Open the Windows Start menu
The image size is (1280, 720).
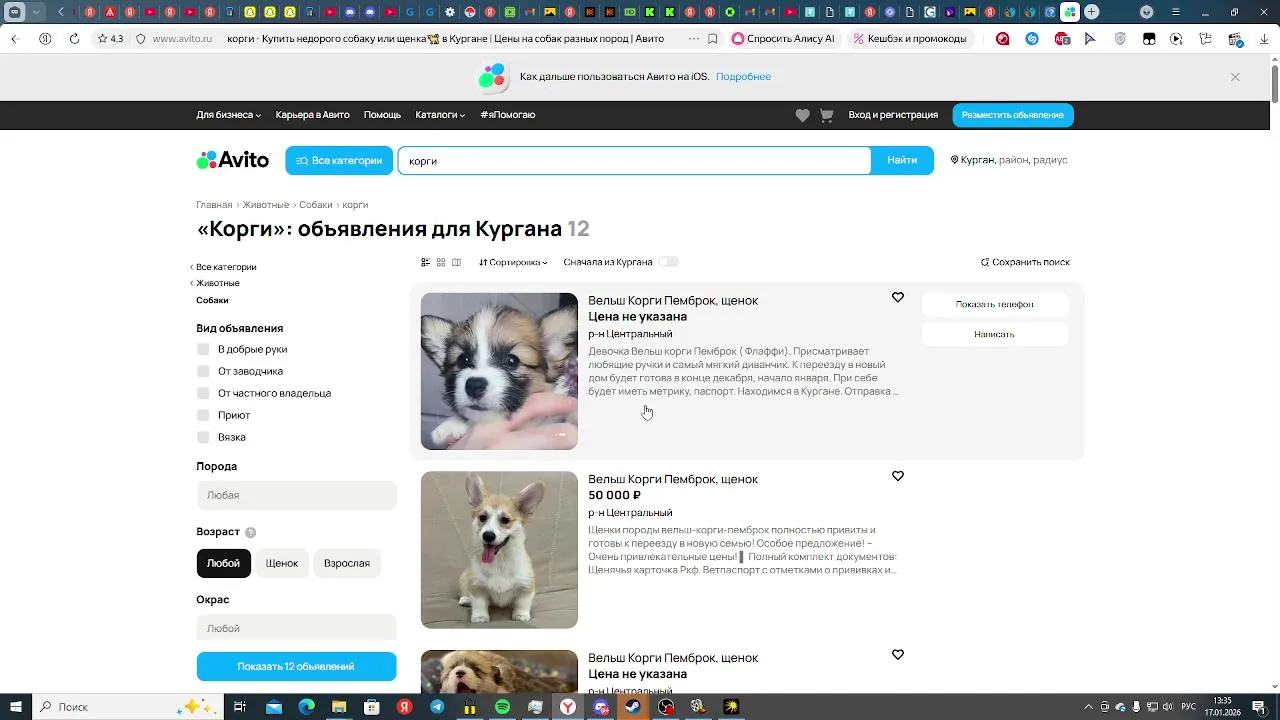15,707
